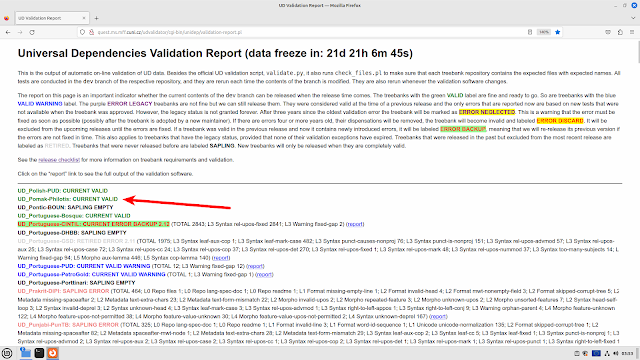
Task: Click the yellow ERROR NEGLECTED label
Action: point(487,112)
